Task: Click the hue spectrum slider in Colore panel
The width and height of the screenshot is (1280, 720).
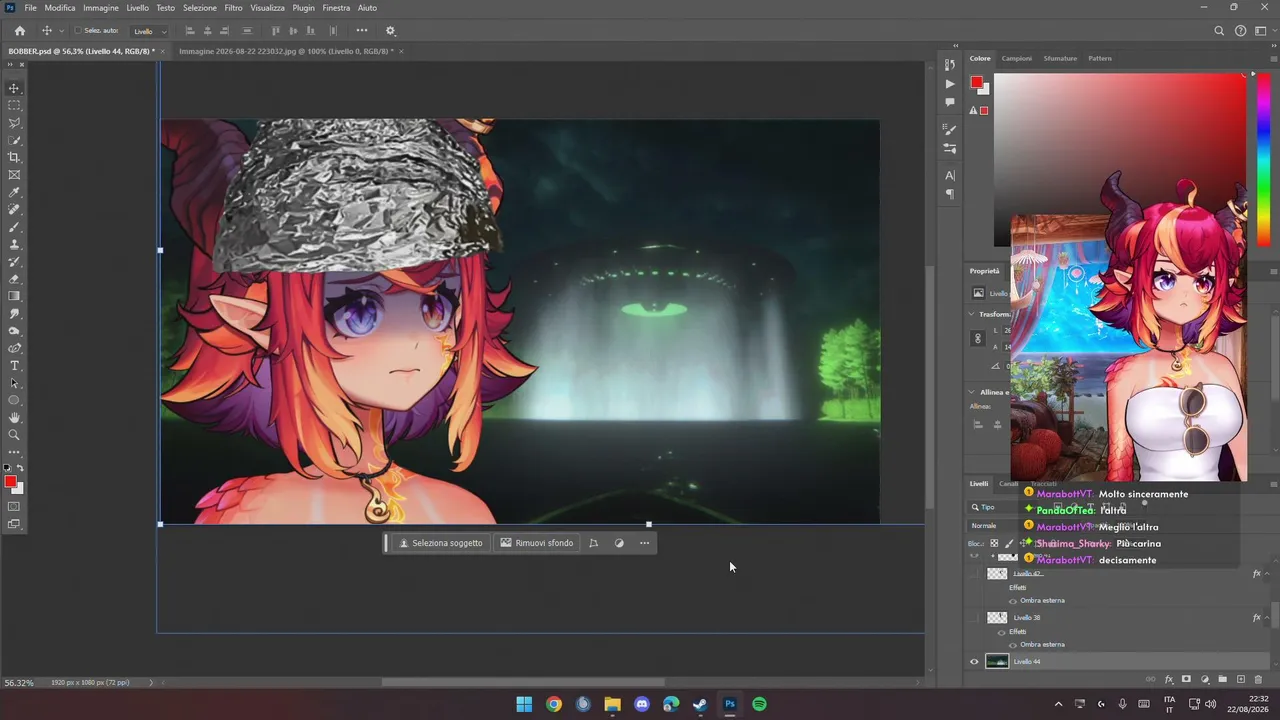Action: click(x=1264, y=162)
